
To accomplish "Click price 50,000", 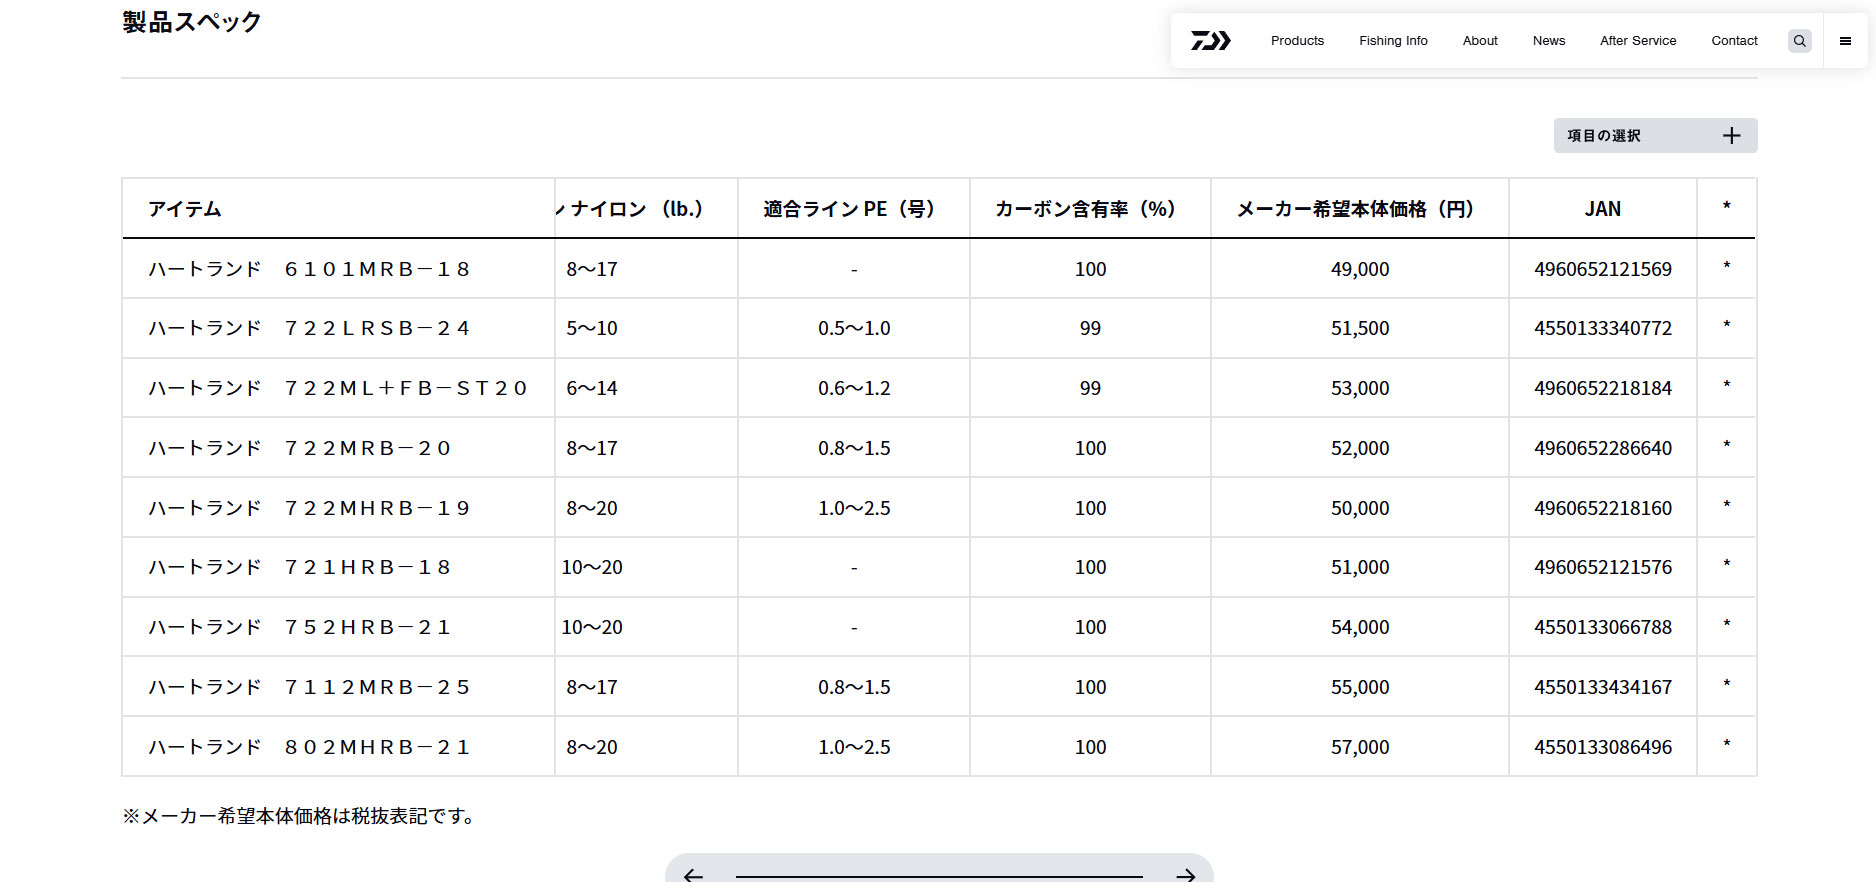I will point(1360,508).
